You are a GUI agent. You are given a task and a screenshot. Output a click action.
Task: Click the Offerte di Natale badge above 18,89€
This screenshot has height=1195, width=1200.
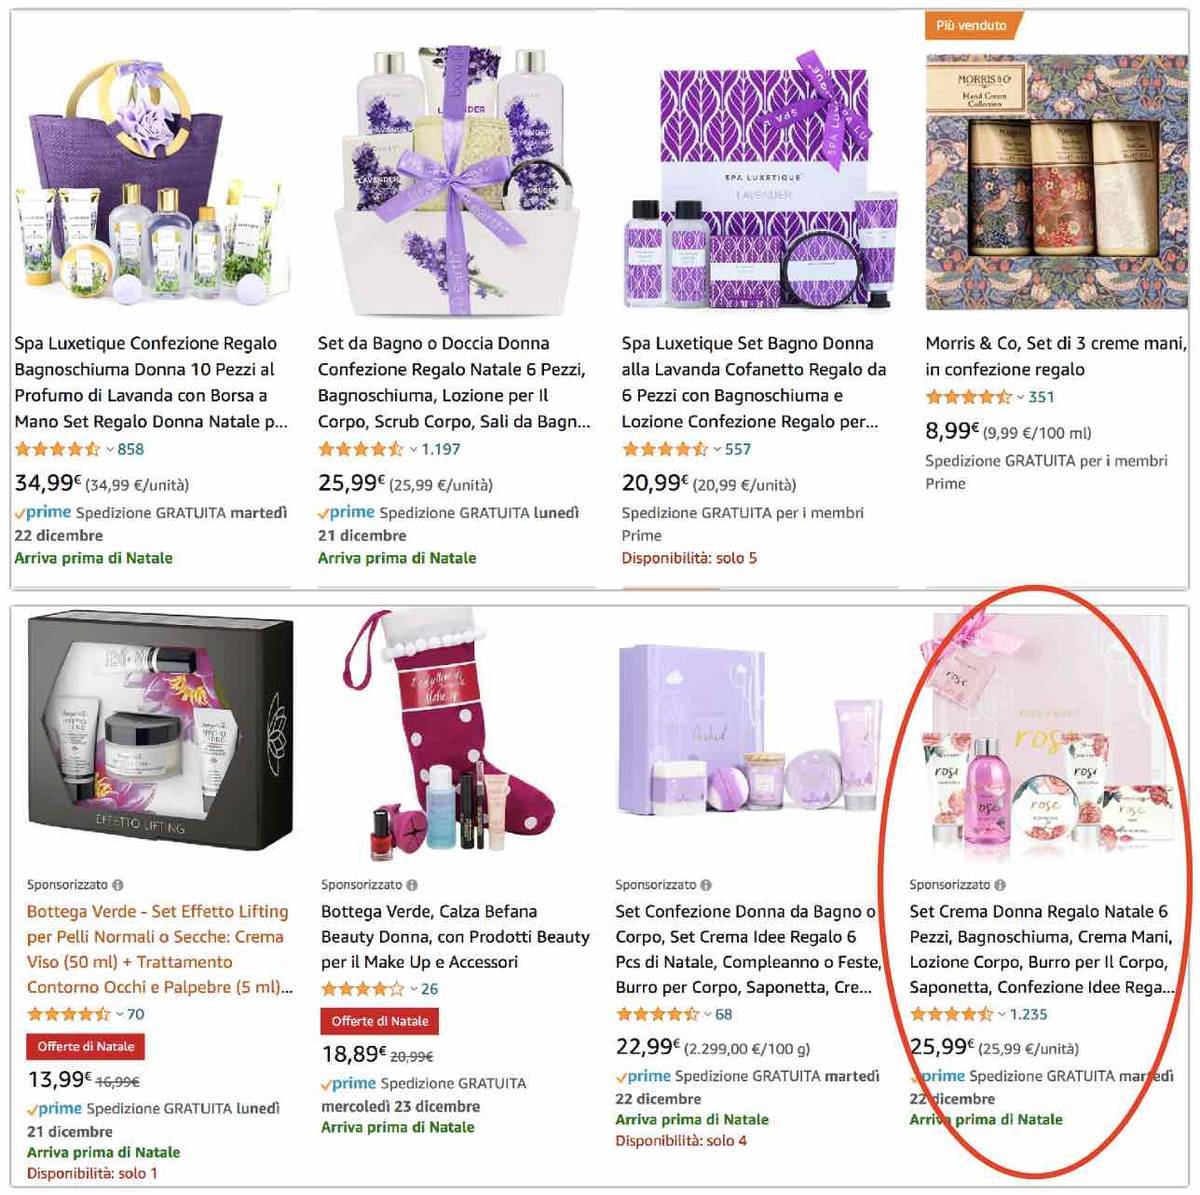click(x=380, y=1021)
